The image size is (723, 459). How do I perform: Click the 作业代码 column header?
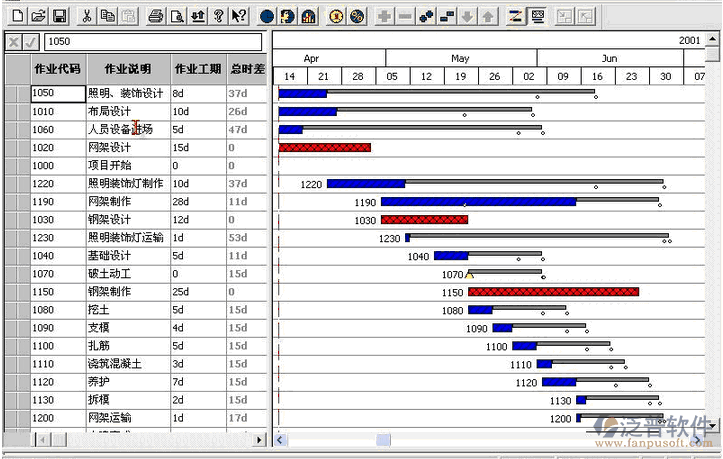point(57,69)
